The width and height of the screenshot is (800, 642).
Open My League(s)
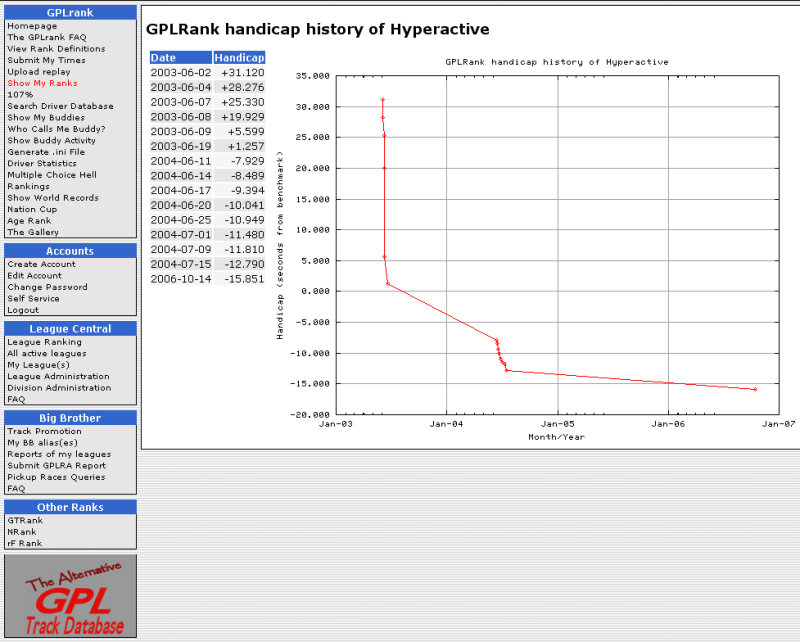pyautogui.click(x=38, y=365)
